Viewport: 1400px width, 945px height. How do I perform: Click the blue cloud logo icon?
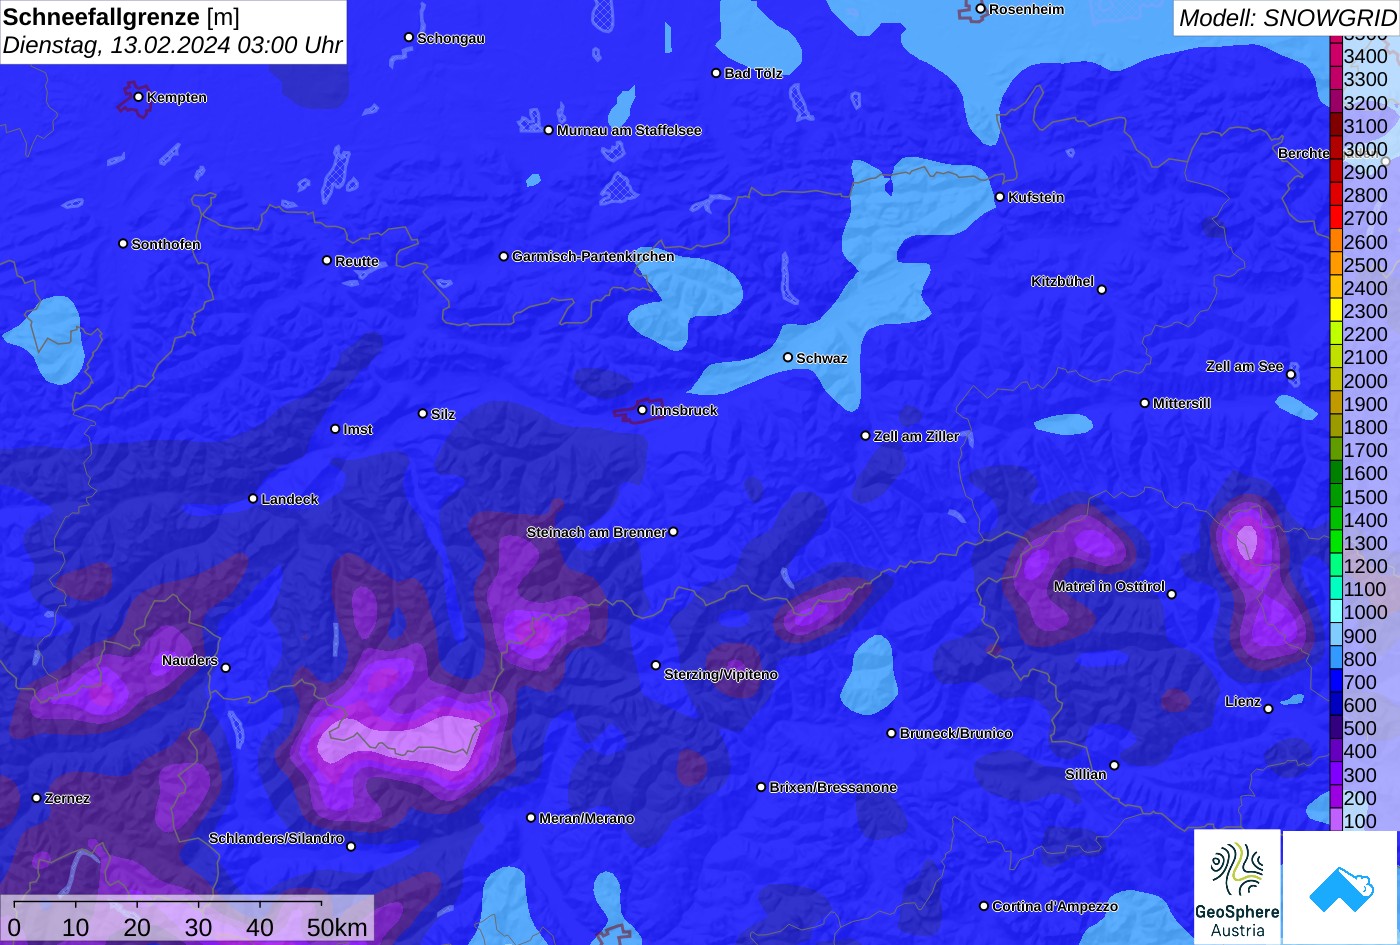tap(1340, 887)
